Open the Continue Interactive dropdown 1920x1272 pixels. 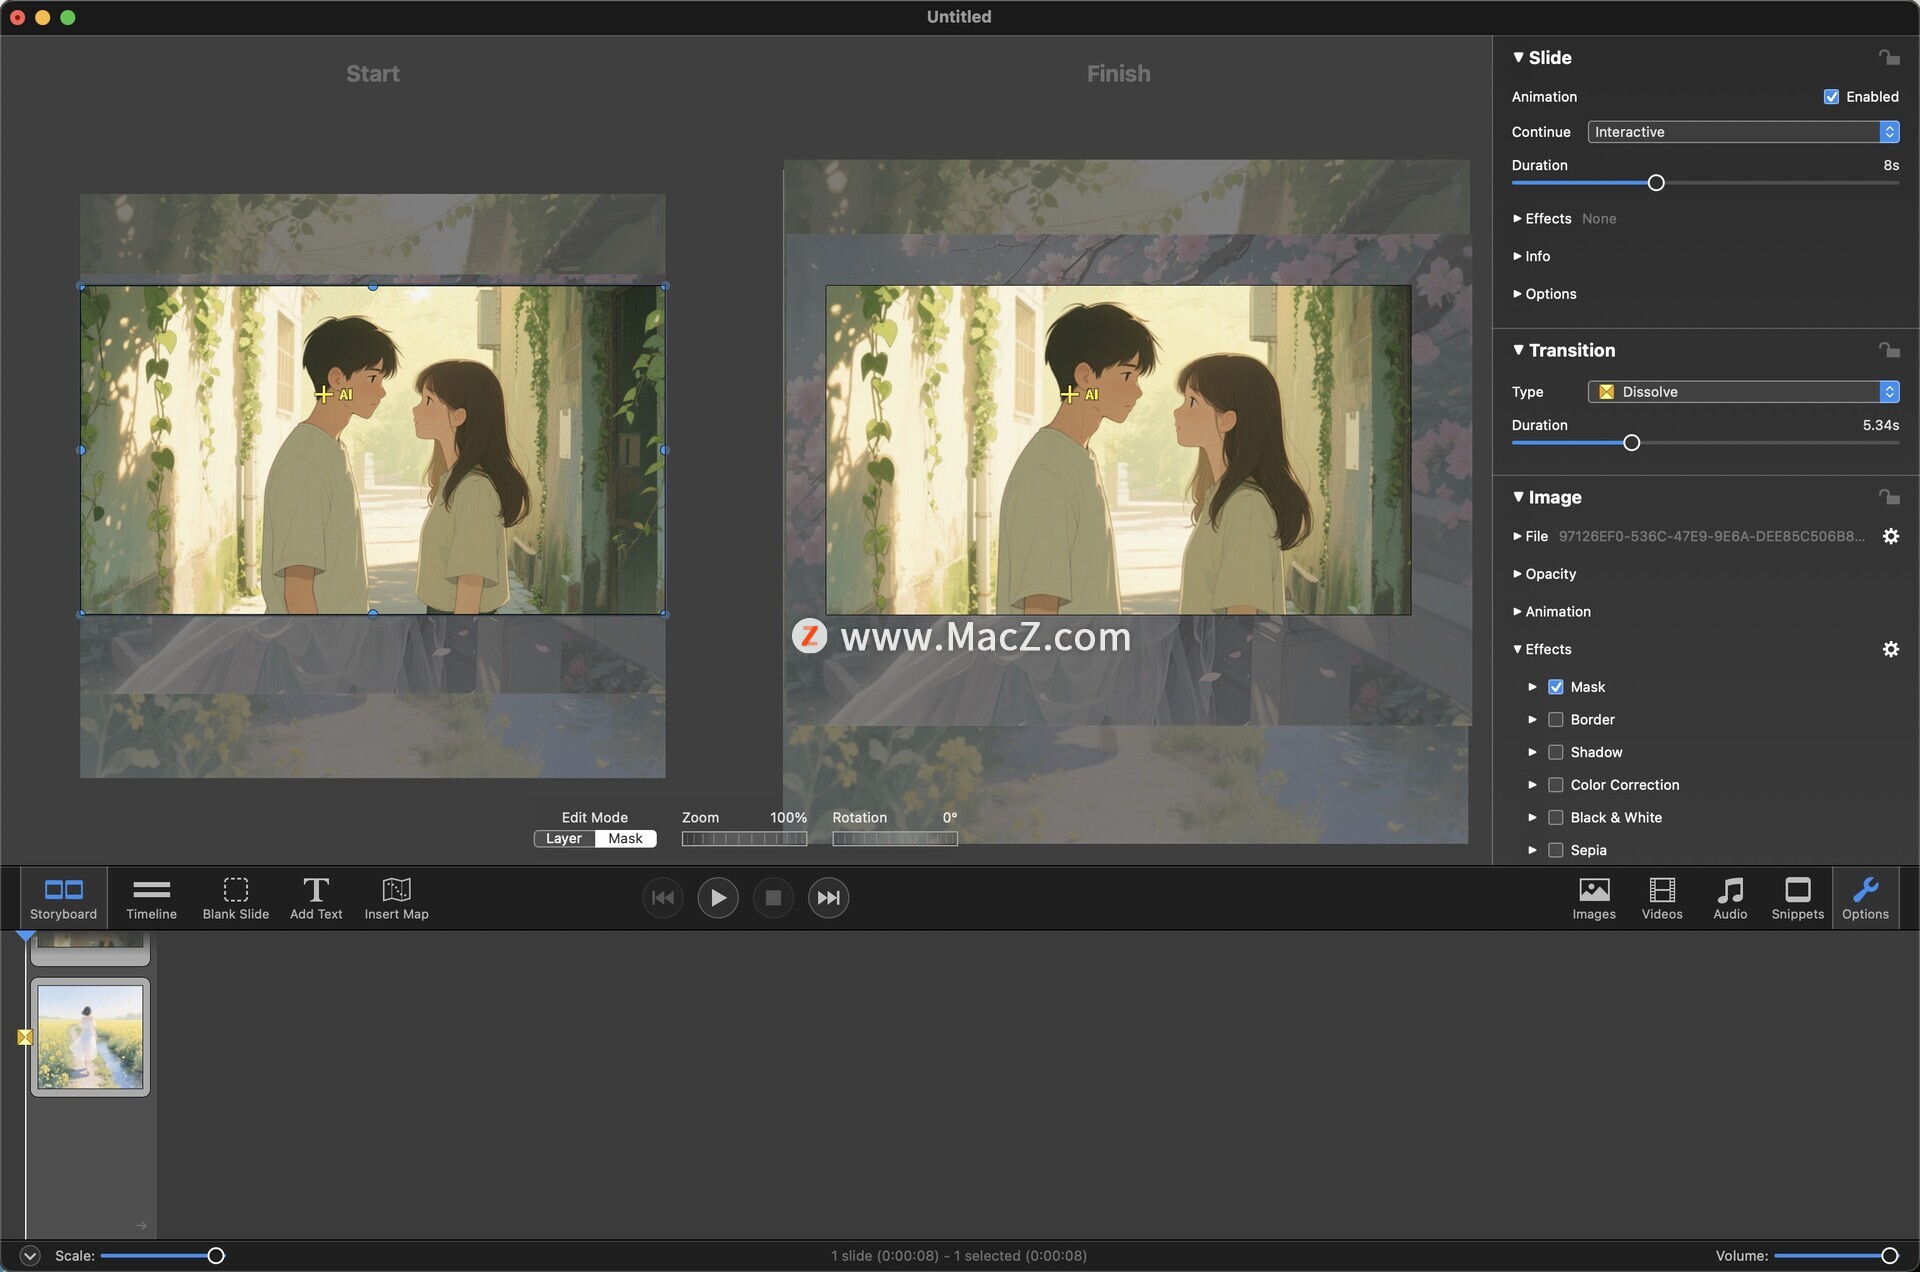[1743, 132]
